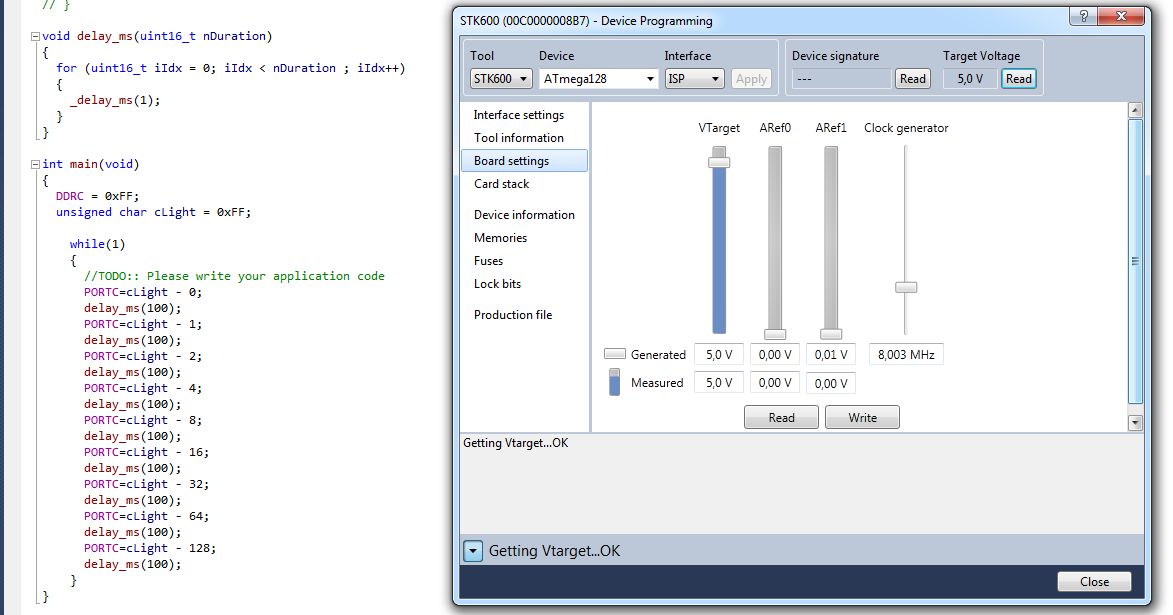Click 'unsigned char cLight = 0xFF;' line
Screen dimensions: 1173x615
pos(153,212)
